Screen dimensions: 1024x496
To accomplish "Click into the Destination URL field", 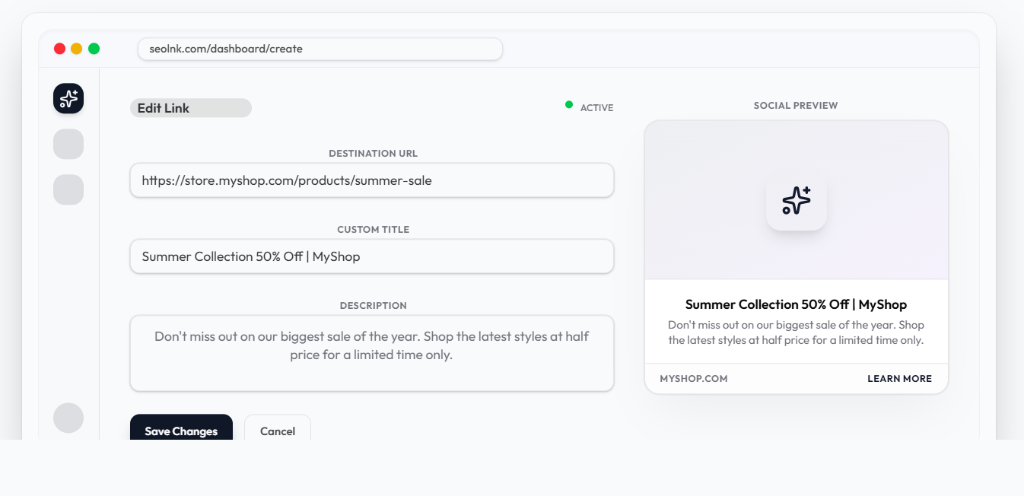I will [x=371, y=181].
